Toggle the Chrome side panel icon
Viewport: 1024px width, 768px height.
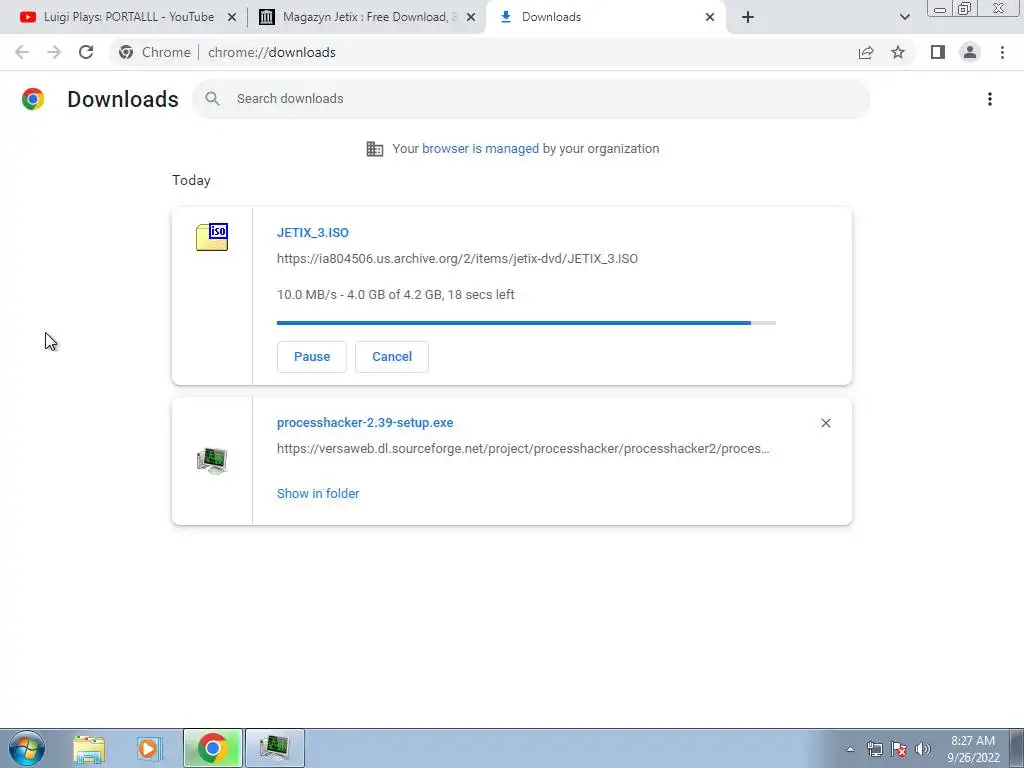coord(938,52)
